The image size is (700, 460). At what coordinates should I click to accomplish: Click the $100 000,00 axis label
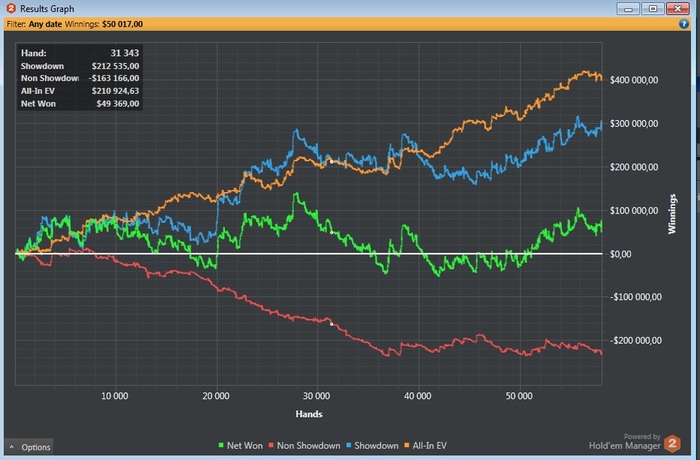(x=634, y=211)
